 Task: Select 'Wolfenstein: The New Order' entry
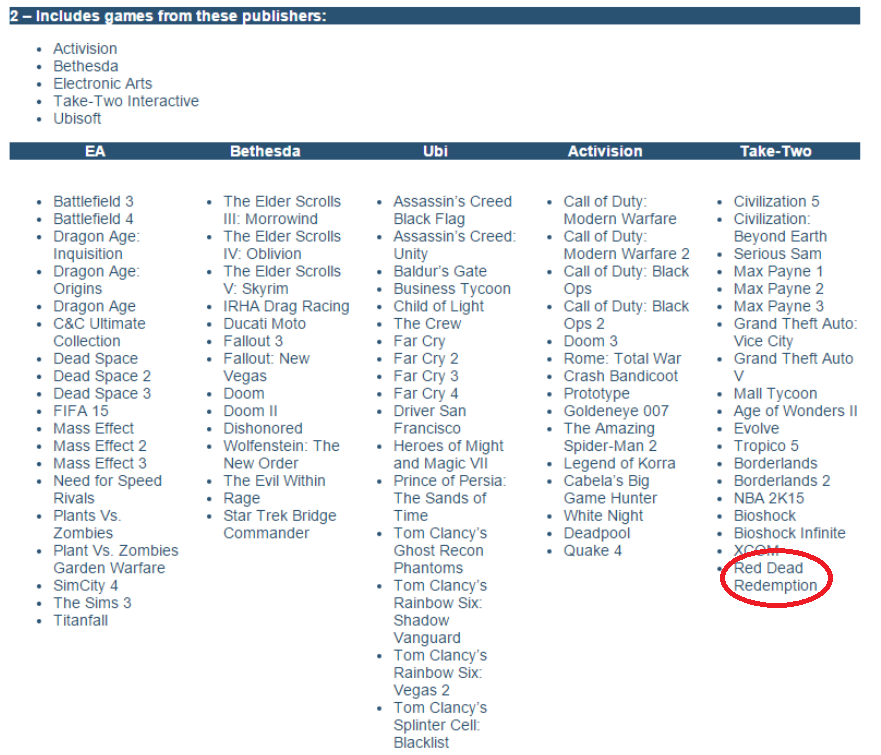[281, 454]
